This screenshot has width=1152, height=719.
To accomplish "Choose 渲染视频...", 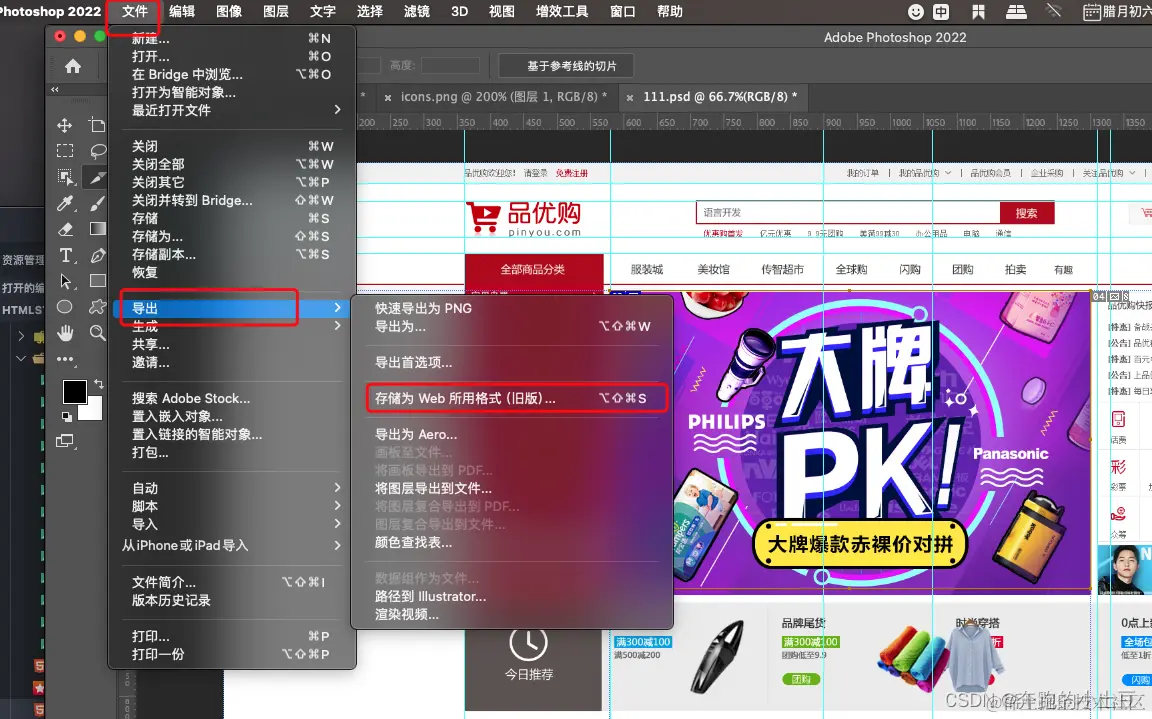I will 512,614.
